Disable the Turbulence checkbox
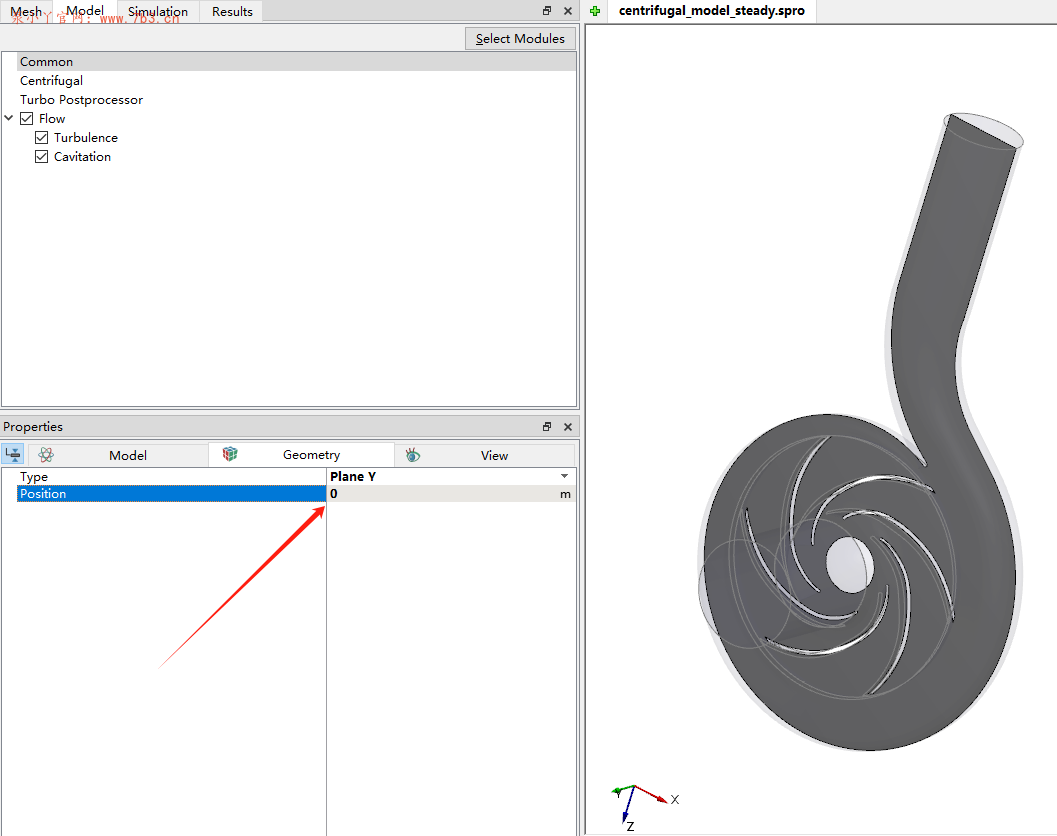The width and height of the screenshot is (1057, 836). coord(42,138)
